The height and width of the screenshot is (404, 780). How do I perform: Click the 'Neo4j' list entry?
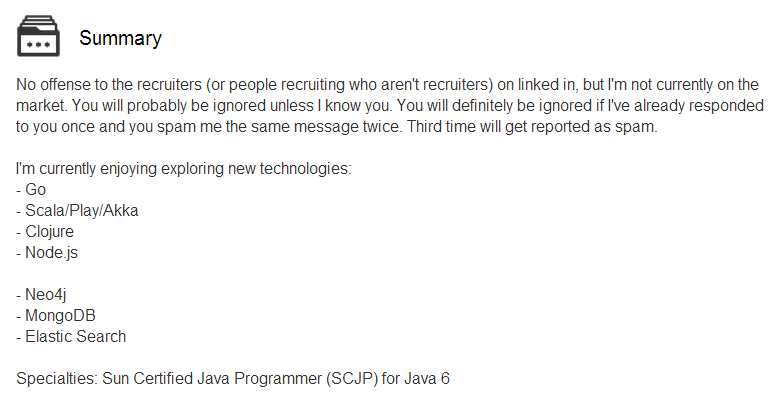tap(41, 295)
